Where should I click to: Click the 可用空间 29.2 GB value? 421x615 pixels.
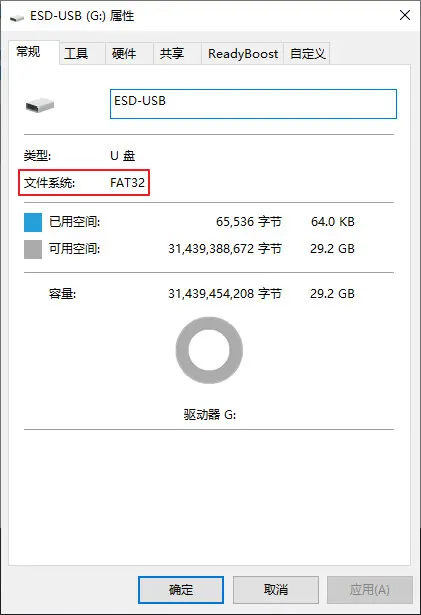pos(332,249)
